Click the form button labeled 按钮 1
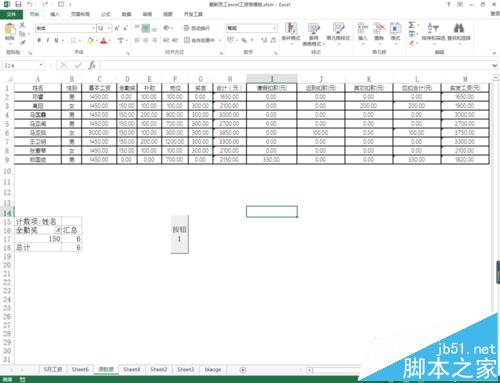This screenshot has width=500, height=383. click(x=179, y=234)
